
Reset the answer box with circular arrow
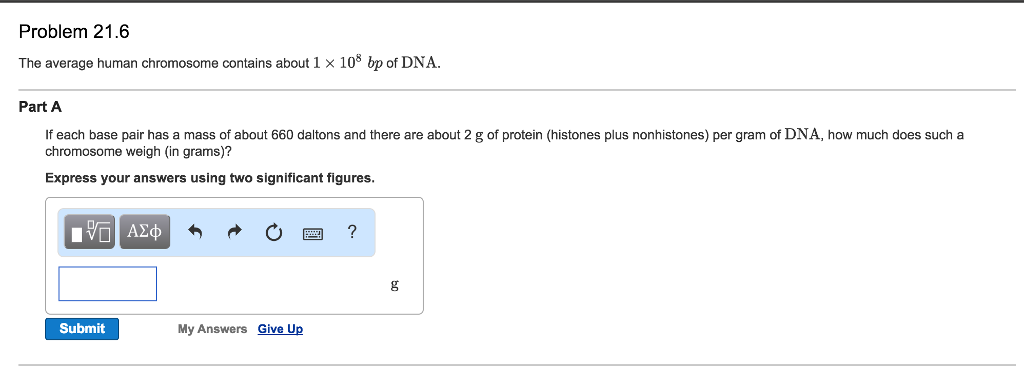pos(274,232)
